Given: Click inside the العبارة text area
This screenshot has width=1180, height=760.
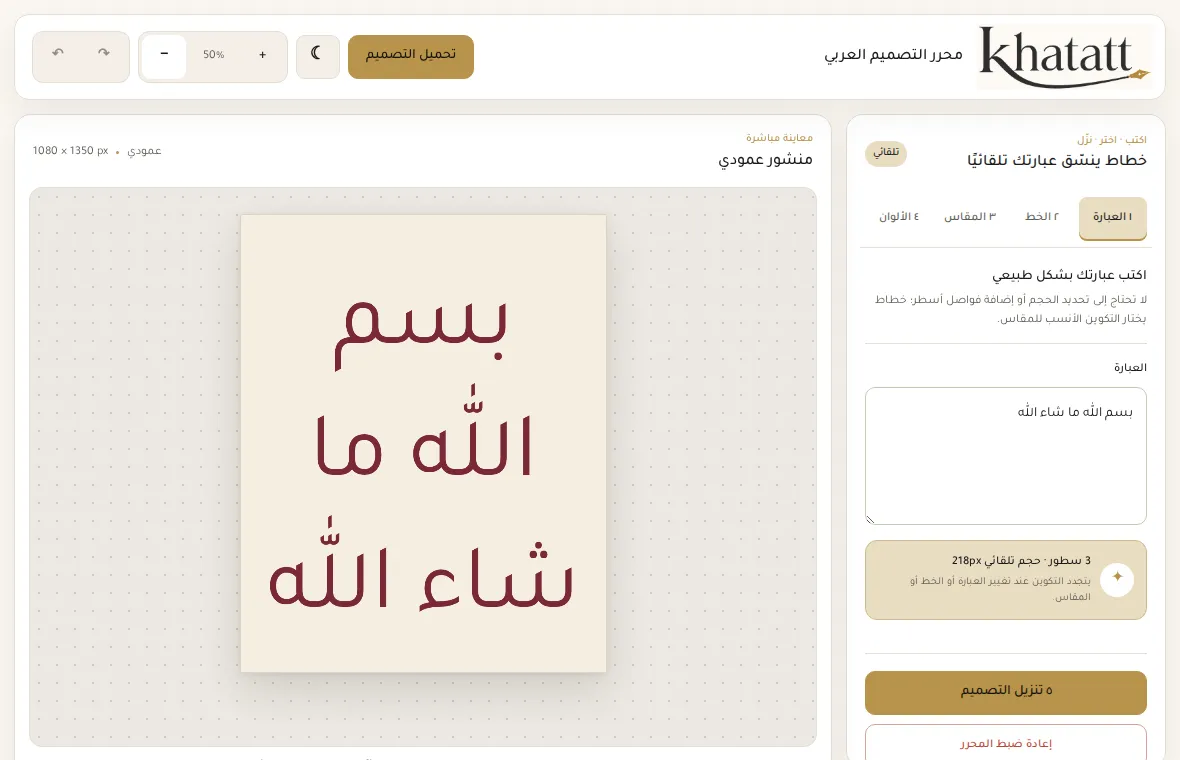Looking at the screenshot, I should coord(1005,456).
